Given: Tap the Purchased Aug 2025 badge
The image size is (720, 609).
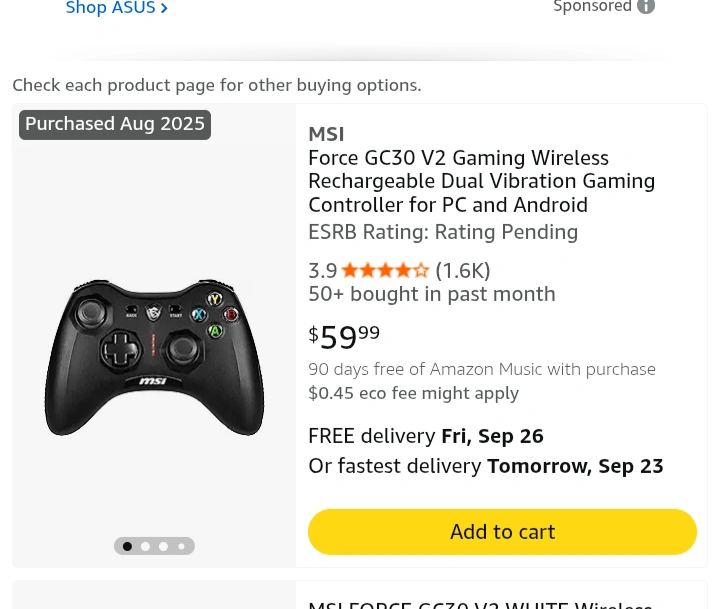Looking at the screenshot, I should coord(115,124).
